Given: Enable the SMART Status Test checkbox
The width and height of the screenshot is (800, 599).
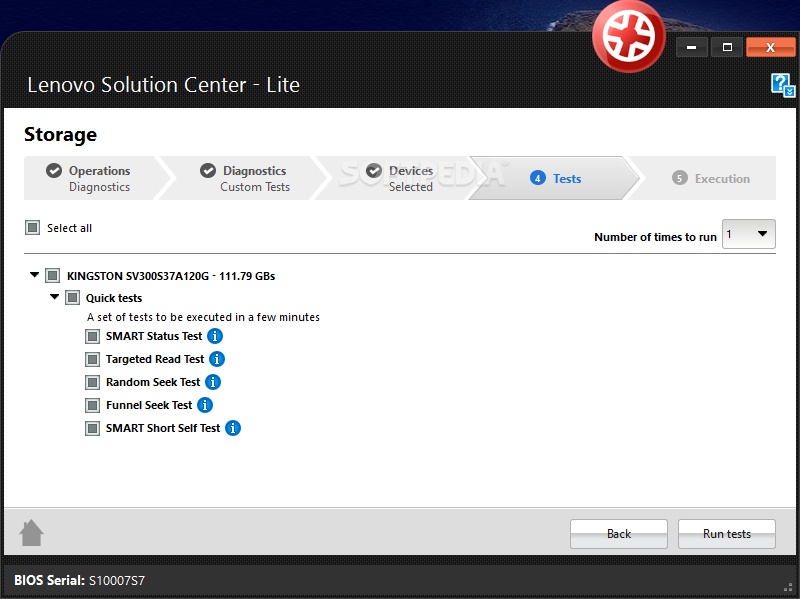Looking at the screenshot, I should [92, 336].
